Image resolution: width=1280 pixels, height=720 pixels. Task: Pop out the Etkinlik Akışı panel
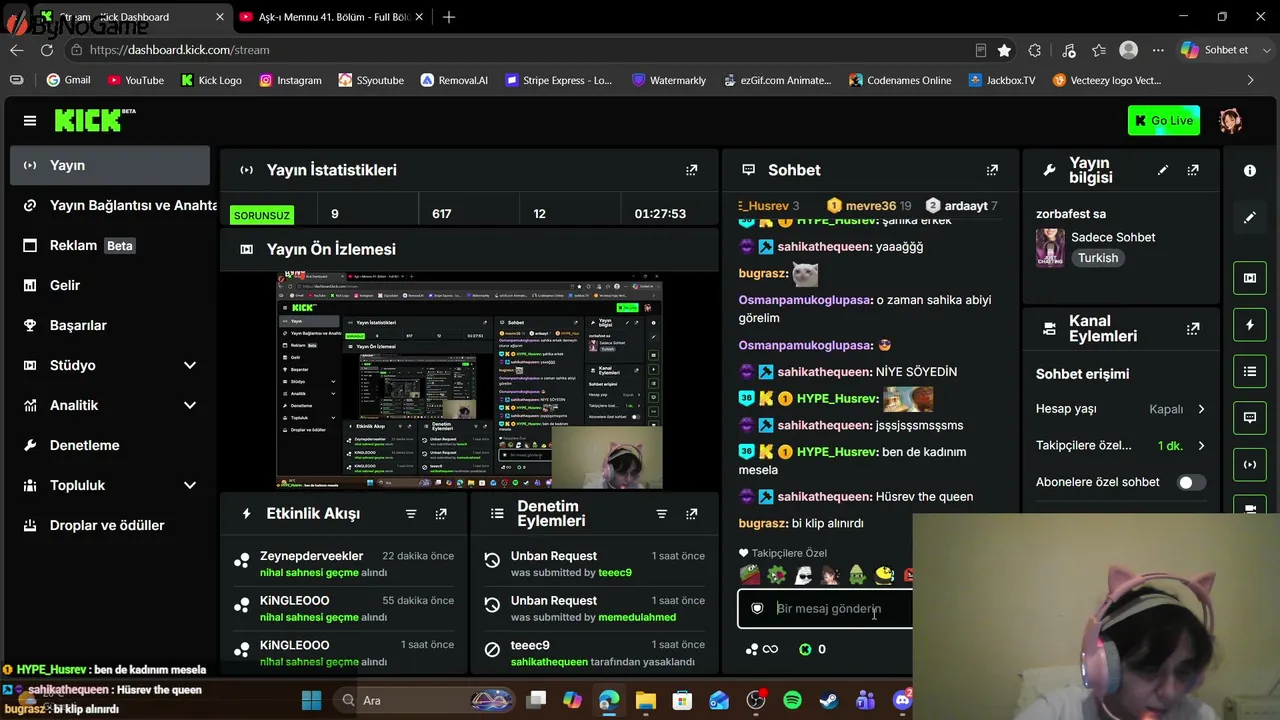tap(441, 514)
